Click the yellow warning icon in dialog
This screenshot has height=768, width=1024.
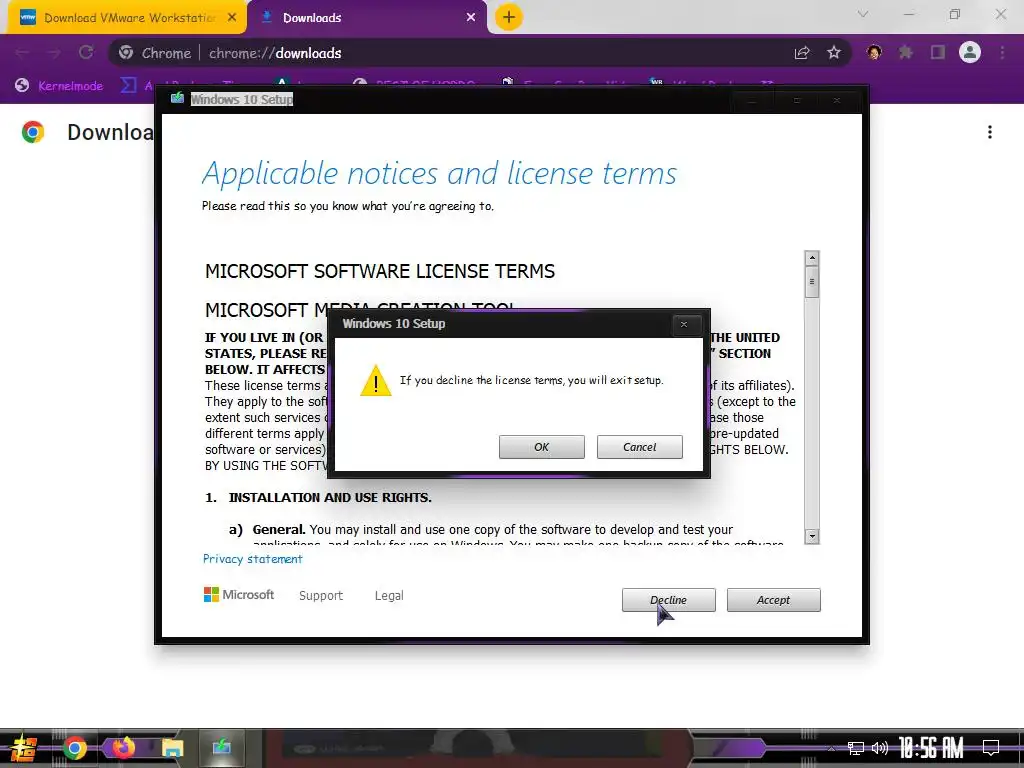click(x=376, y=381)
